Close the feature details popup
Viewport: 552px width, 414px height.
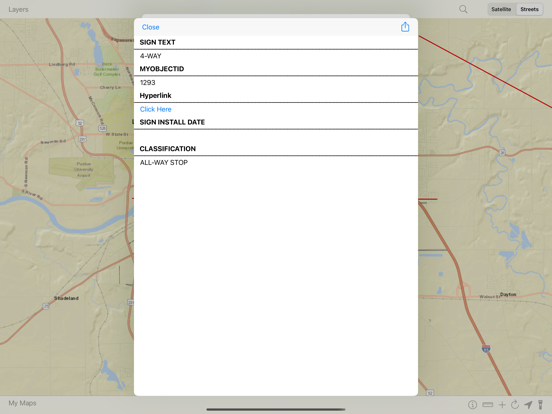(150, 27)
